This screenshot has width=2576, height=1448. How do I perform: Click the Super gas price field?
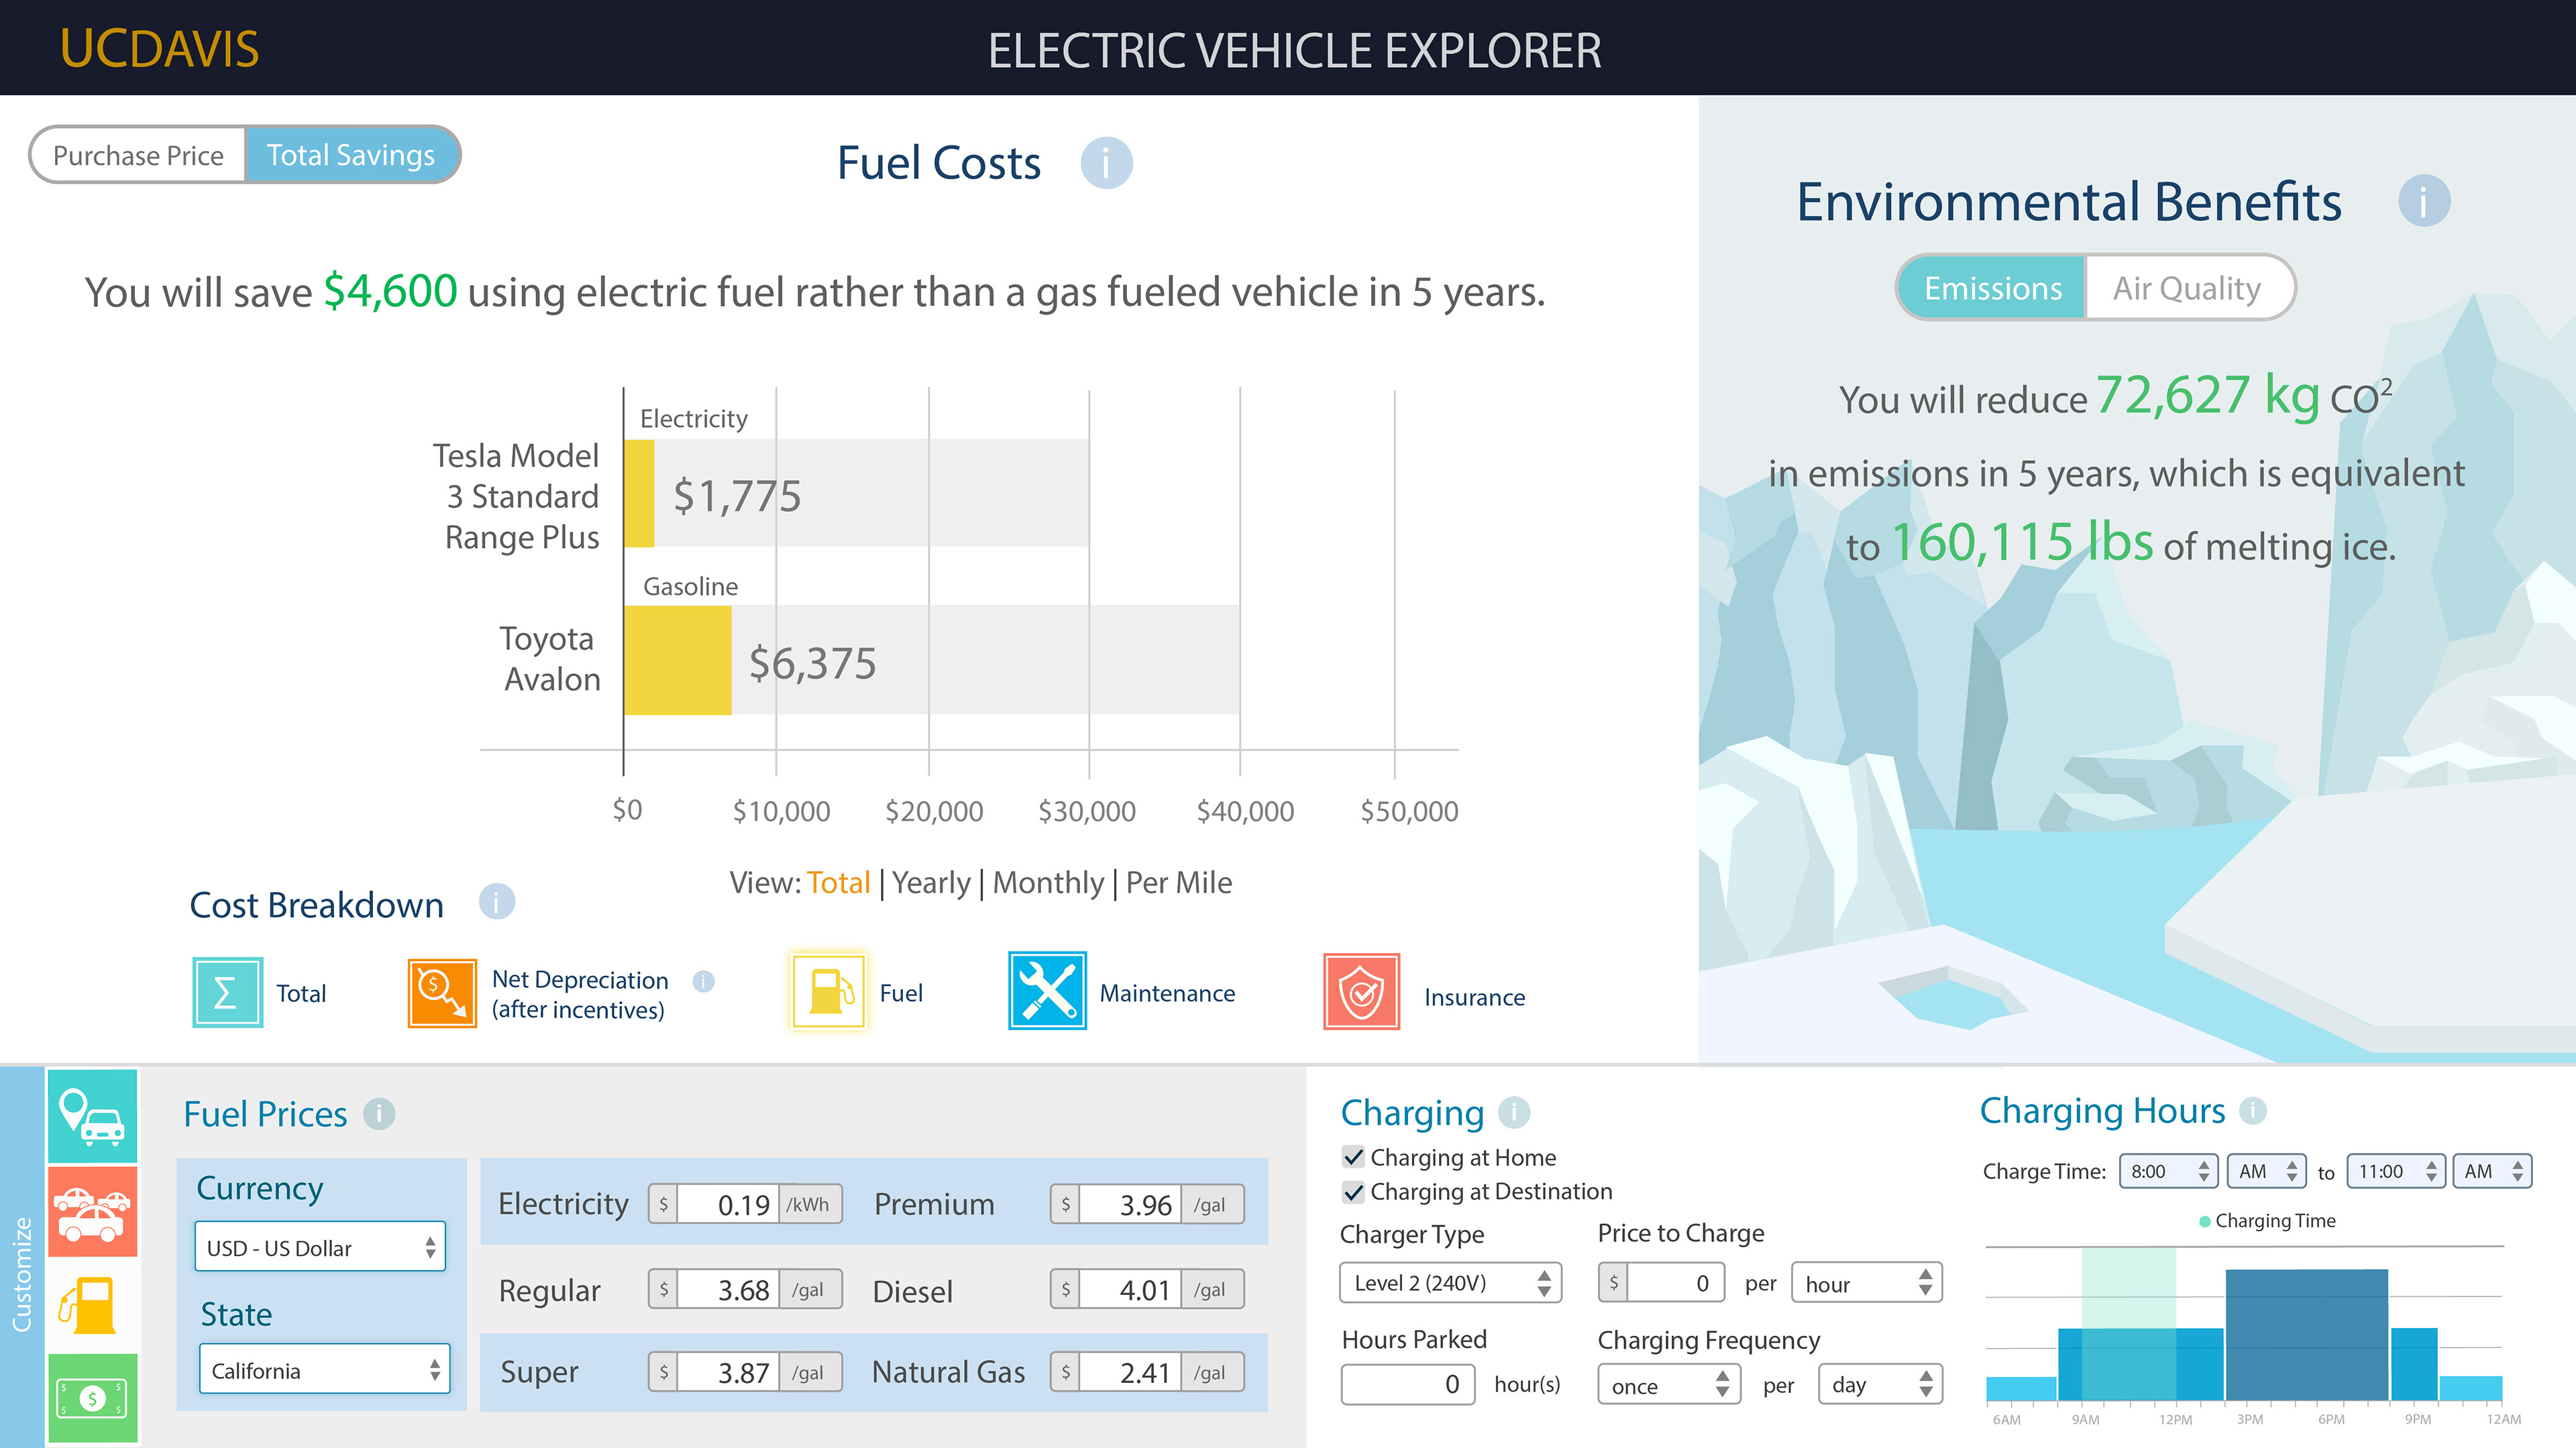(x=727, y=1372)
